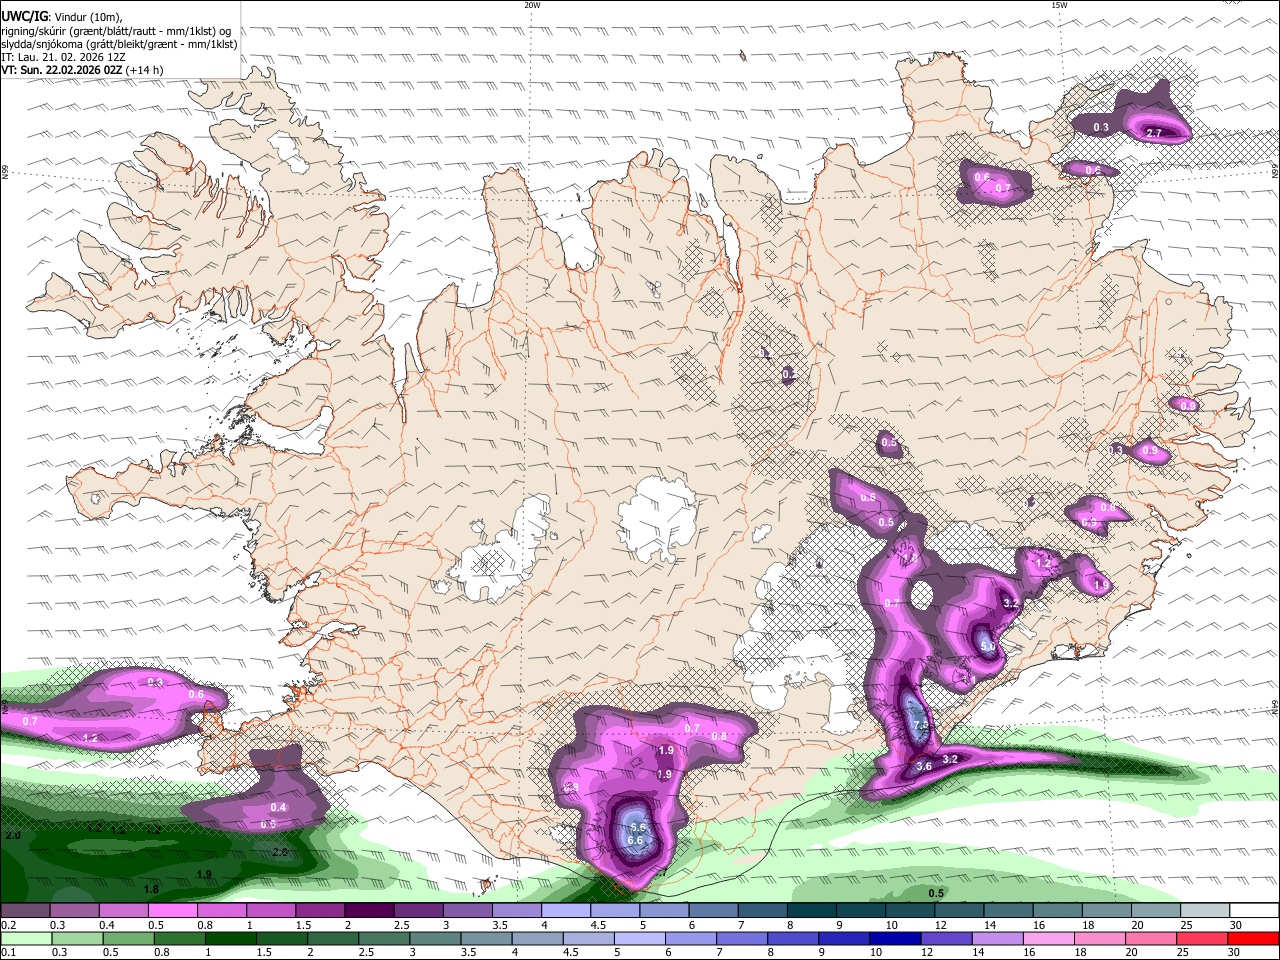The height and width of the screenshot is (960, 1280).
Task: Click the 15W longitude label
Action: (1059, 5)
